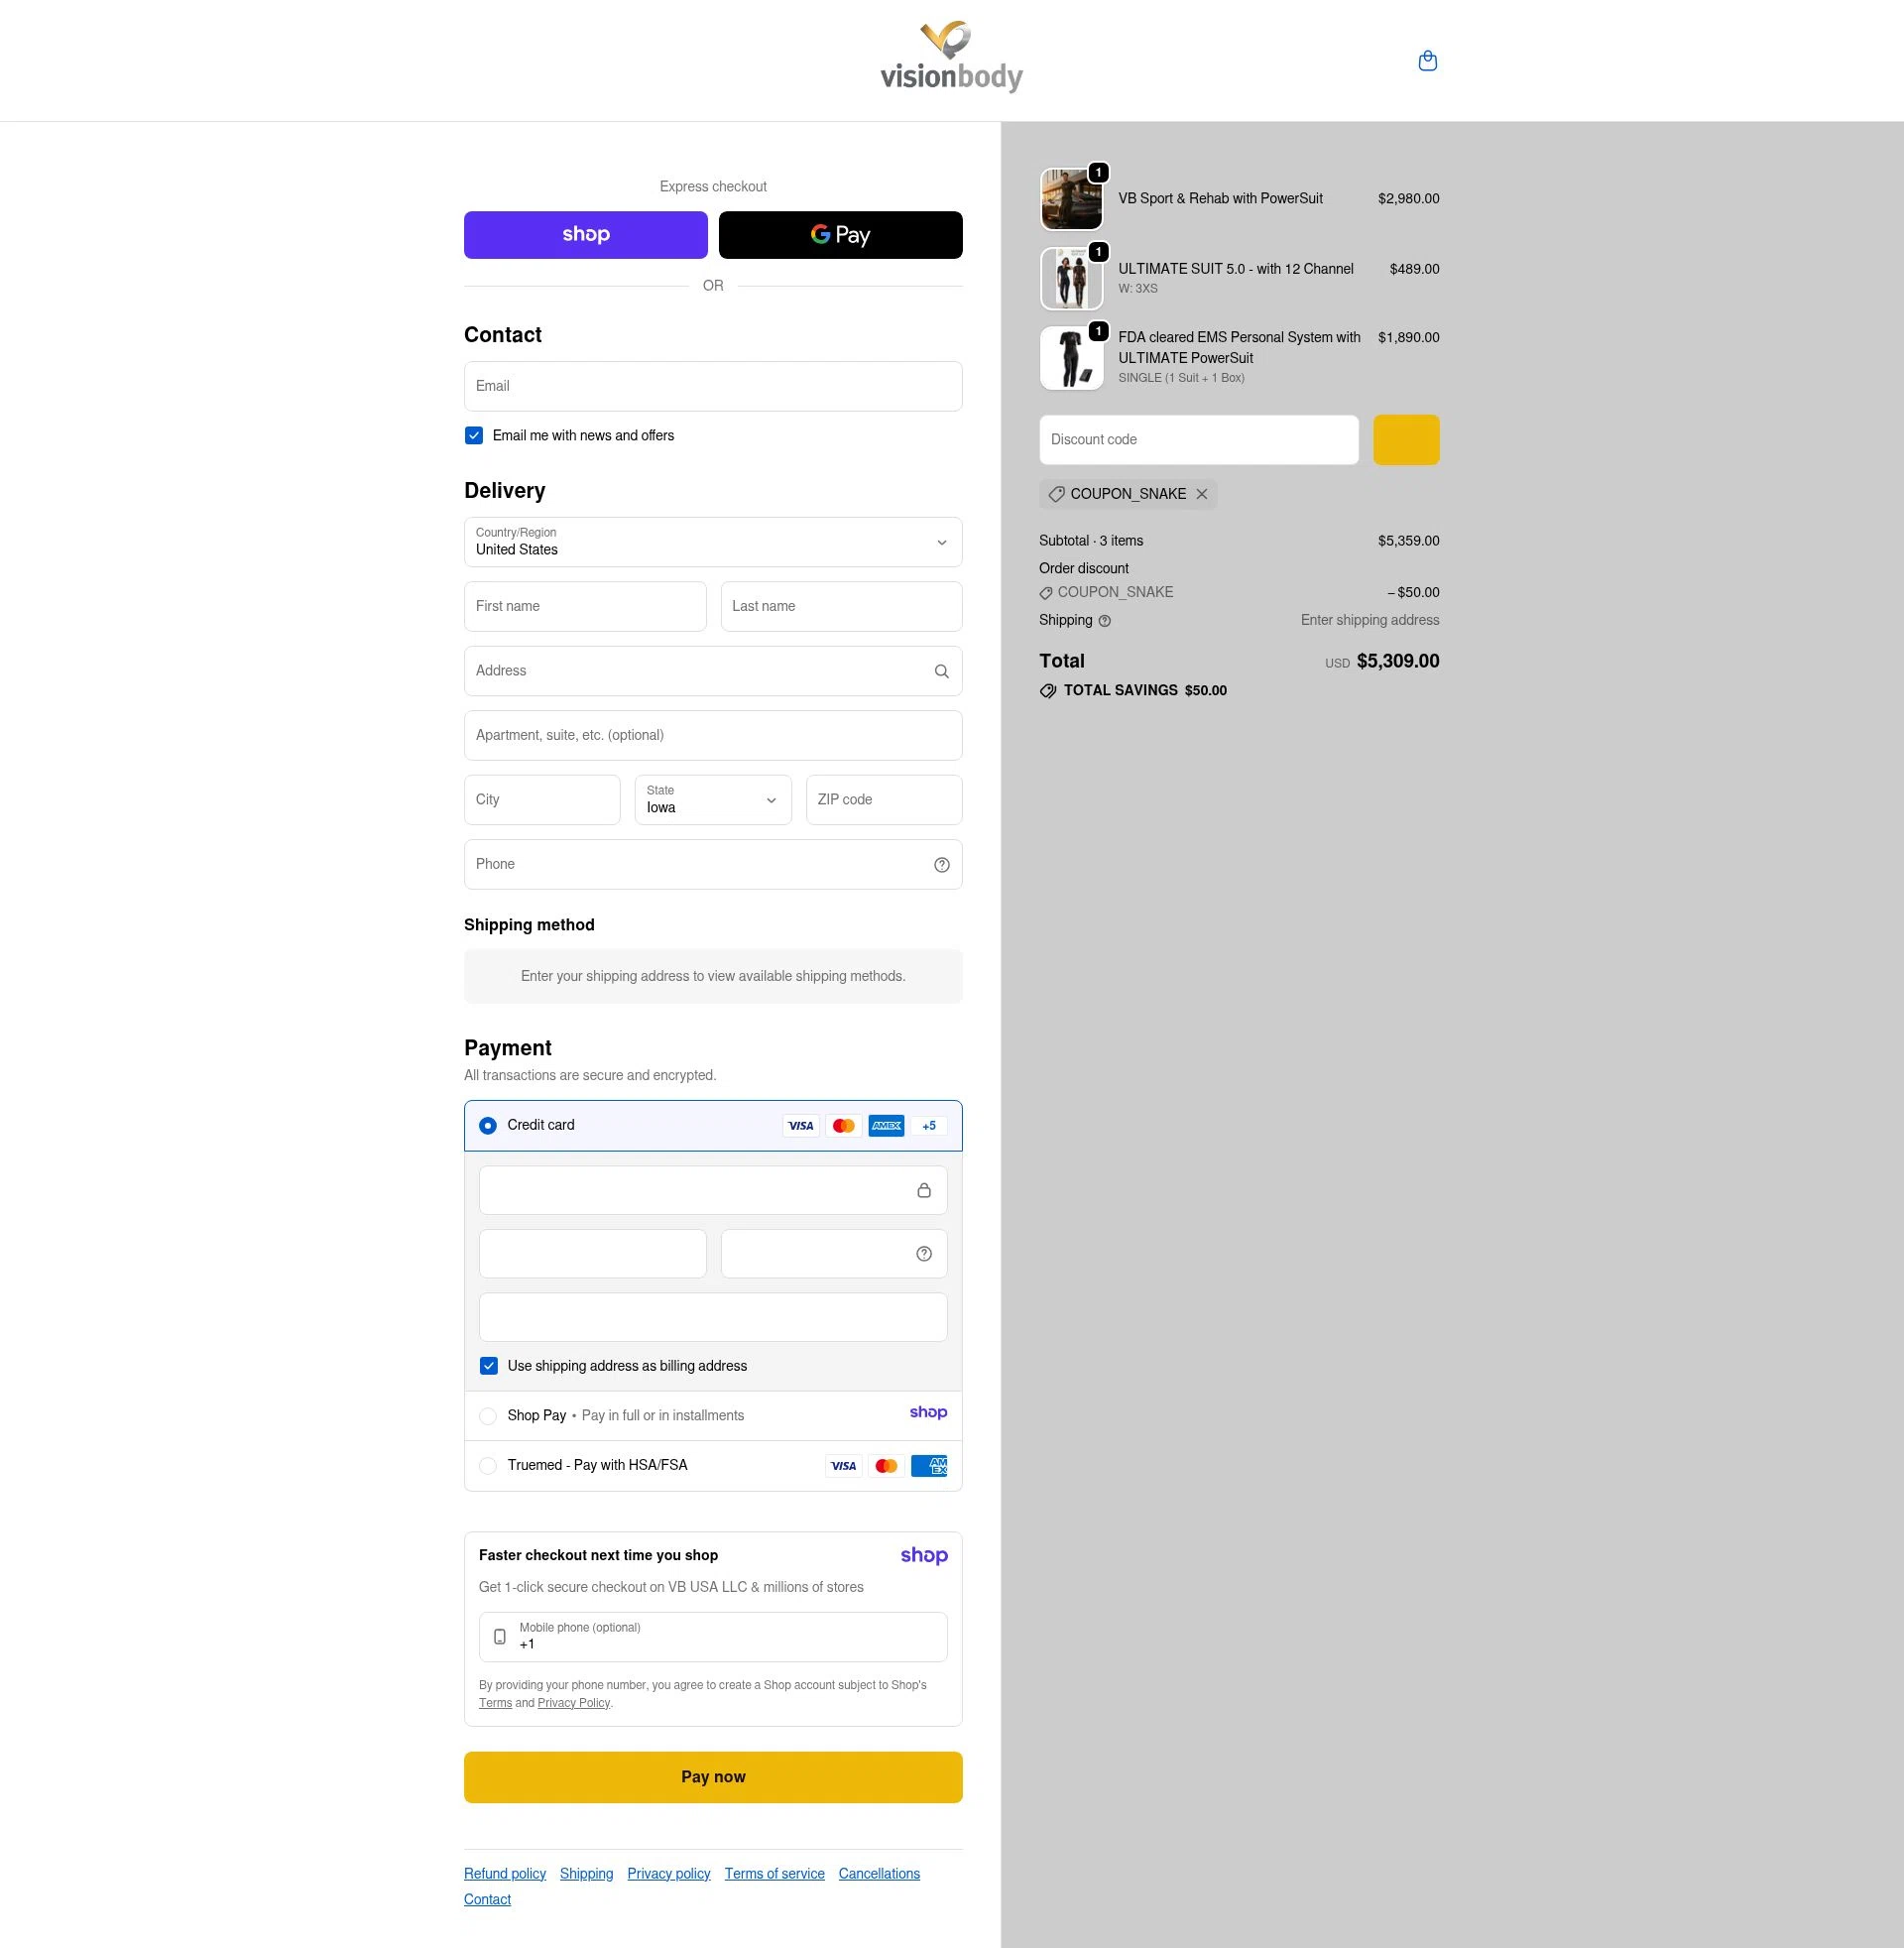The image size is (1904, 1948).
Task: Remove the COUPON_SNAKE tag via its X icon
Action: pyautogui.click(x=1200, y=494)
